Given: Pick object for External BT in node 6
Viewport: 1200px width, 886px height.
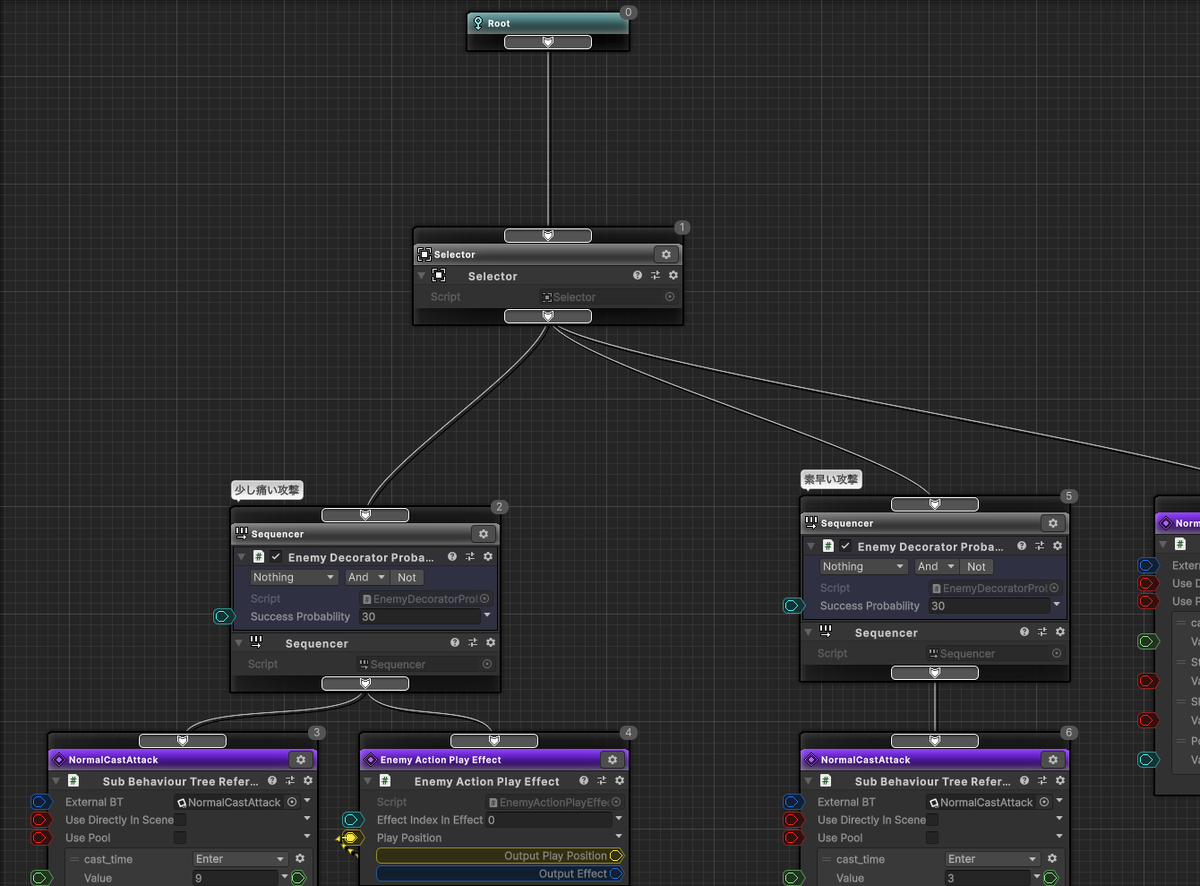Looking at the screenshot, I should pos(1044,802).
